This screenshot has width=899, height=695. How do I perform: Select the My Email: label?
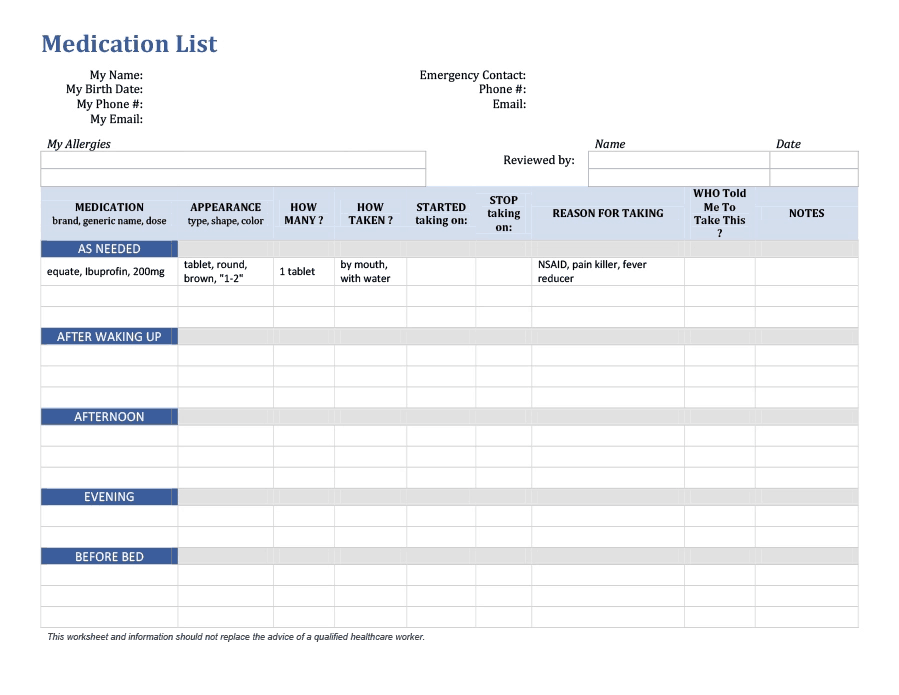coord(116,119)
